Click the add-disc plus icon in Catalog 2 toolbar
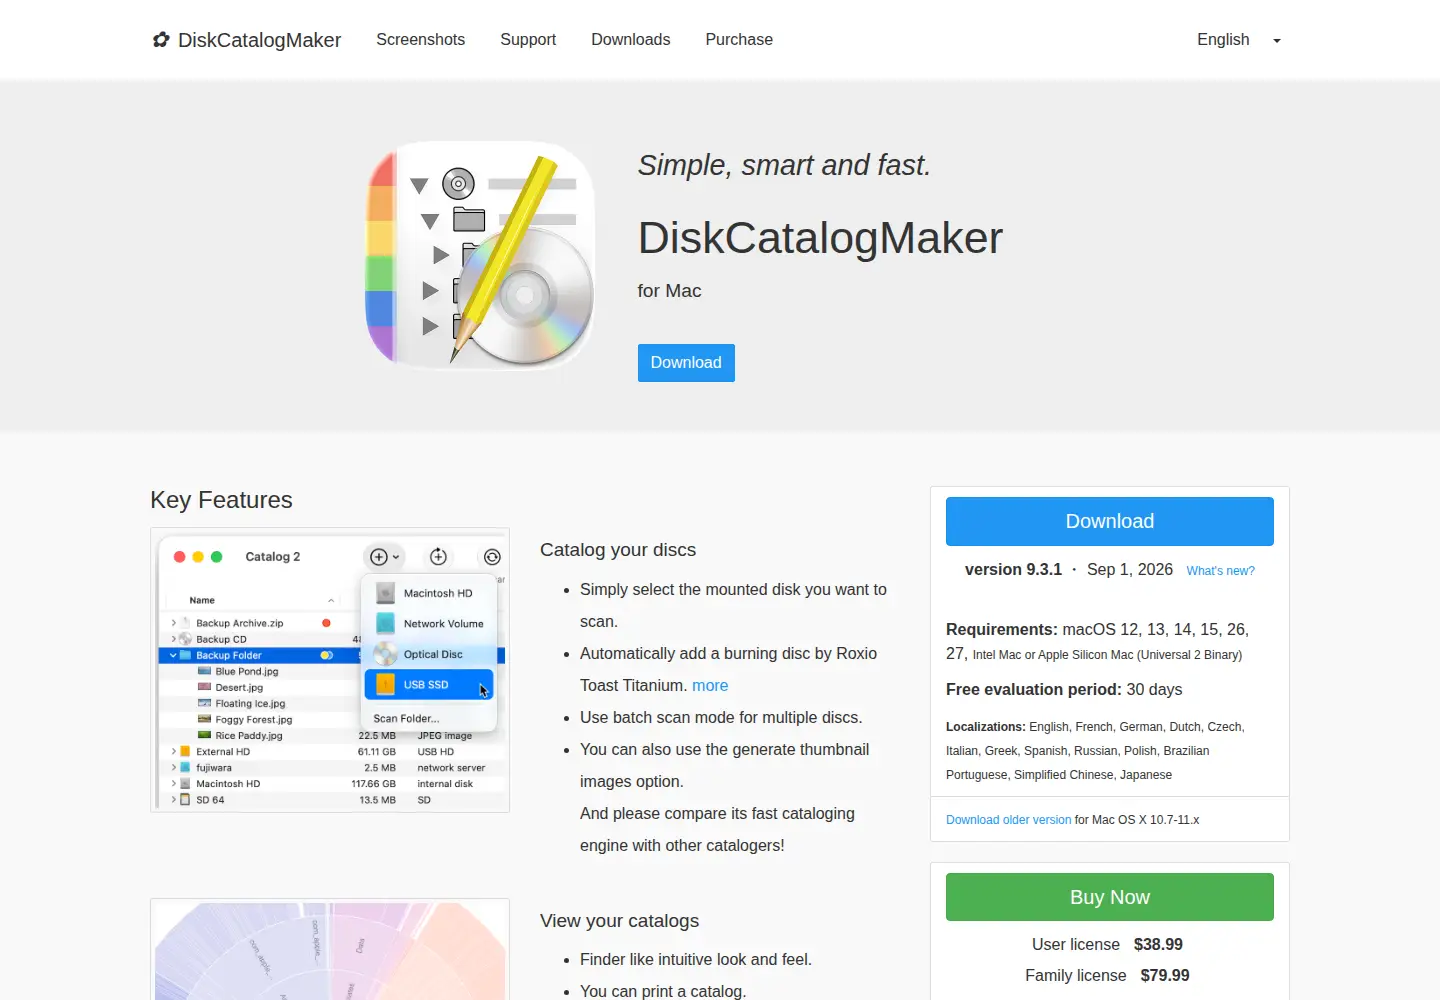 [x=379, y=557]
